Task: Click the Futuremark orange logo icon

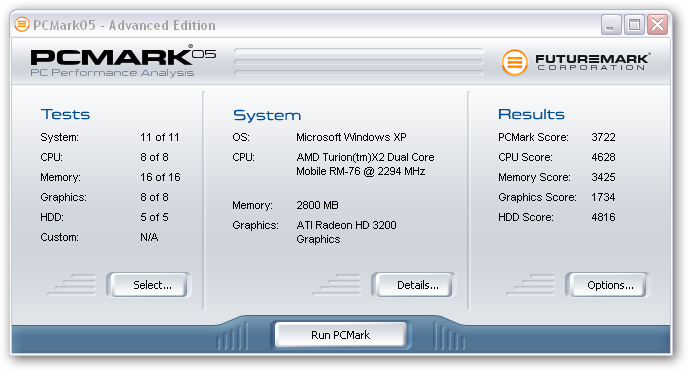Action: coord(514,62)
